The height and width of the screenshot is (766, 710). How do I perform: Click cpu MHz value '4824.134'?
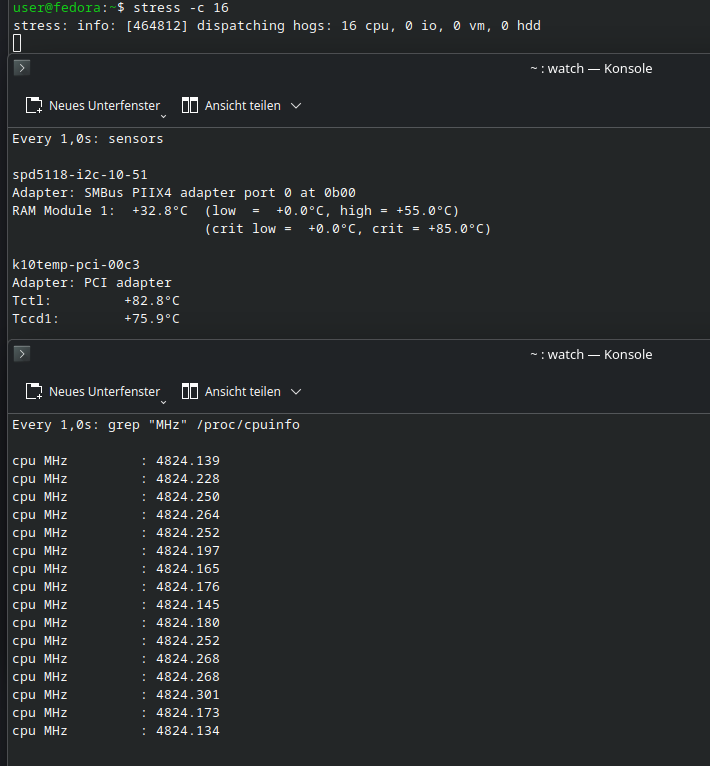pos(188,731)
